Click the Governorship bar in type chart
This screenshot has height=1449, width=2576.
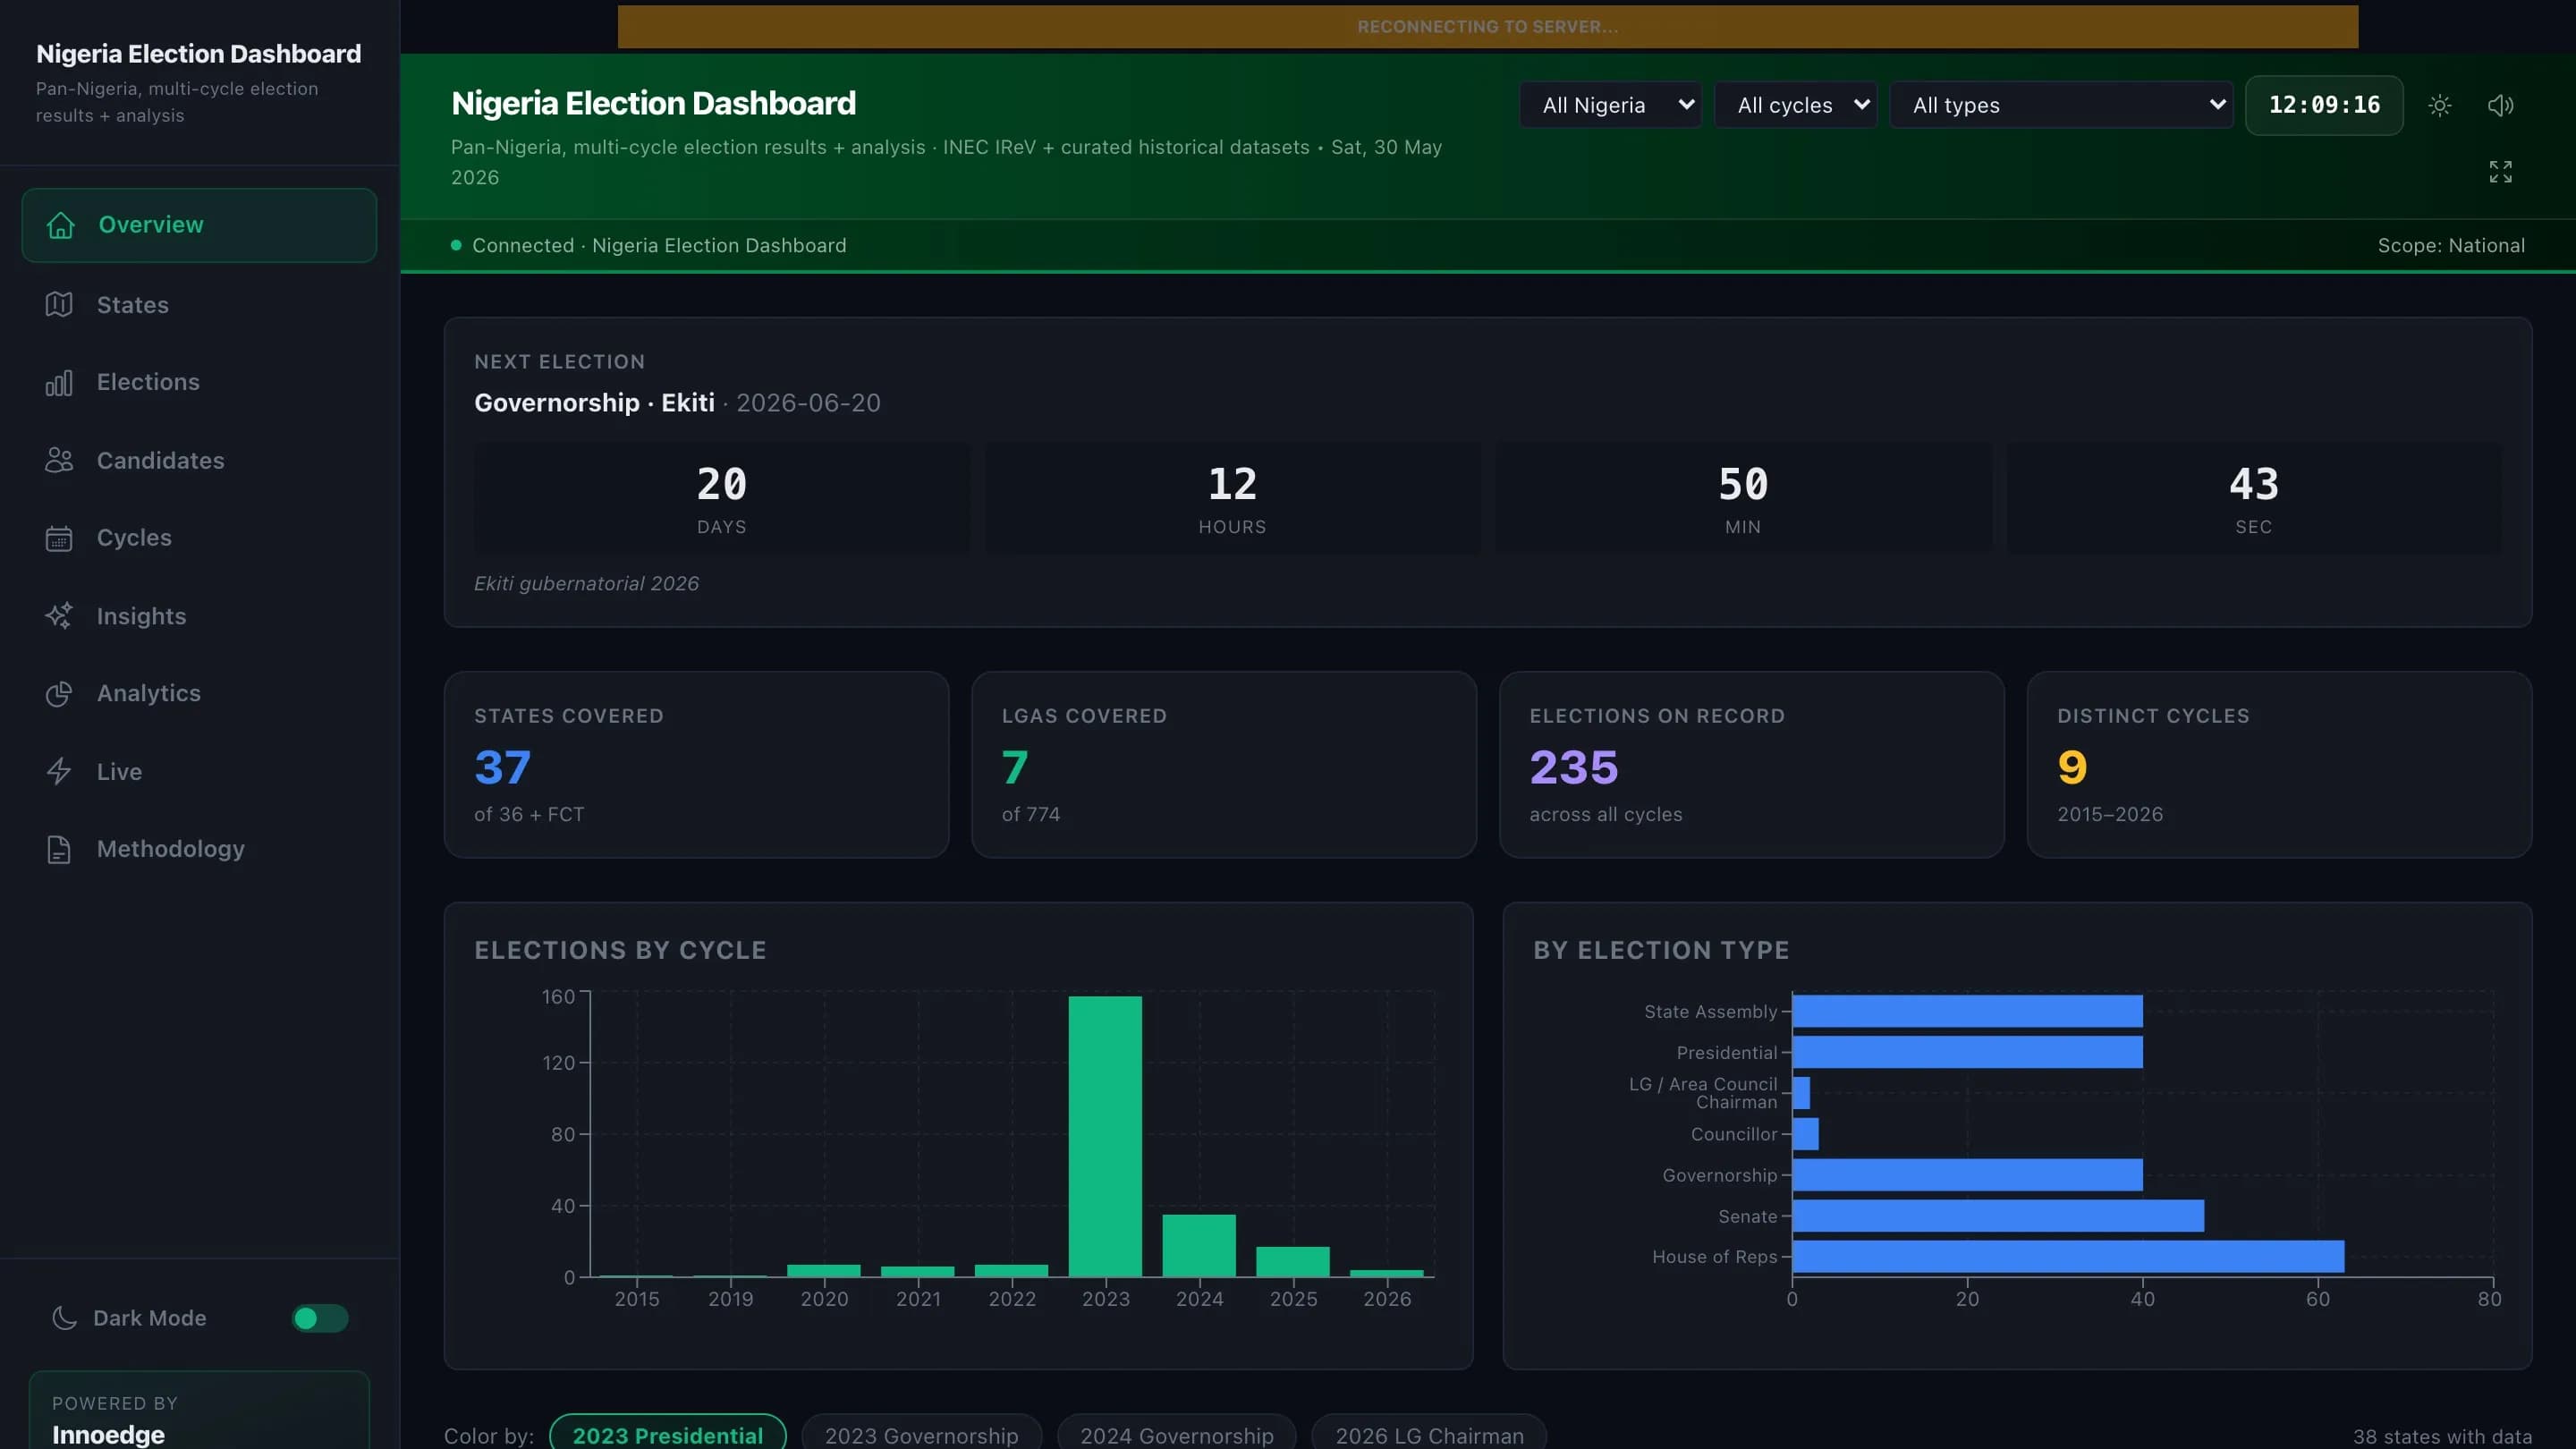tap(1967, 1174)
